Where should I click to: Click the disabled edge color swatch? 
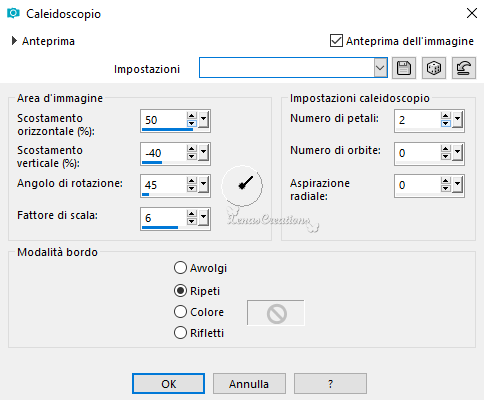coord(276,313)
